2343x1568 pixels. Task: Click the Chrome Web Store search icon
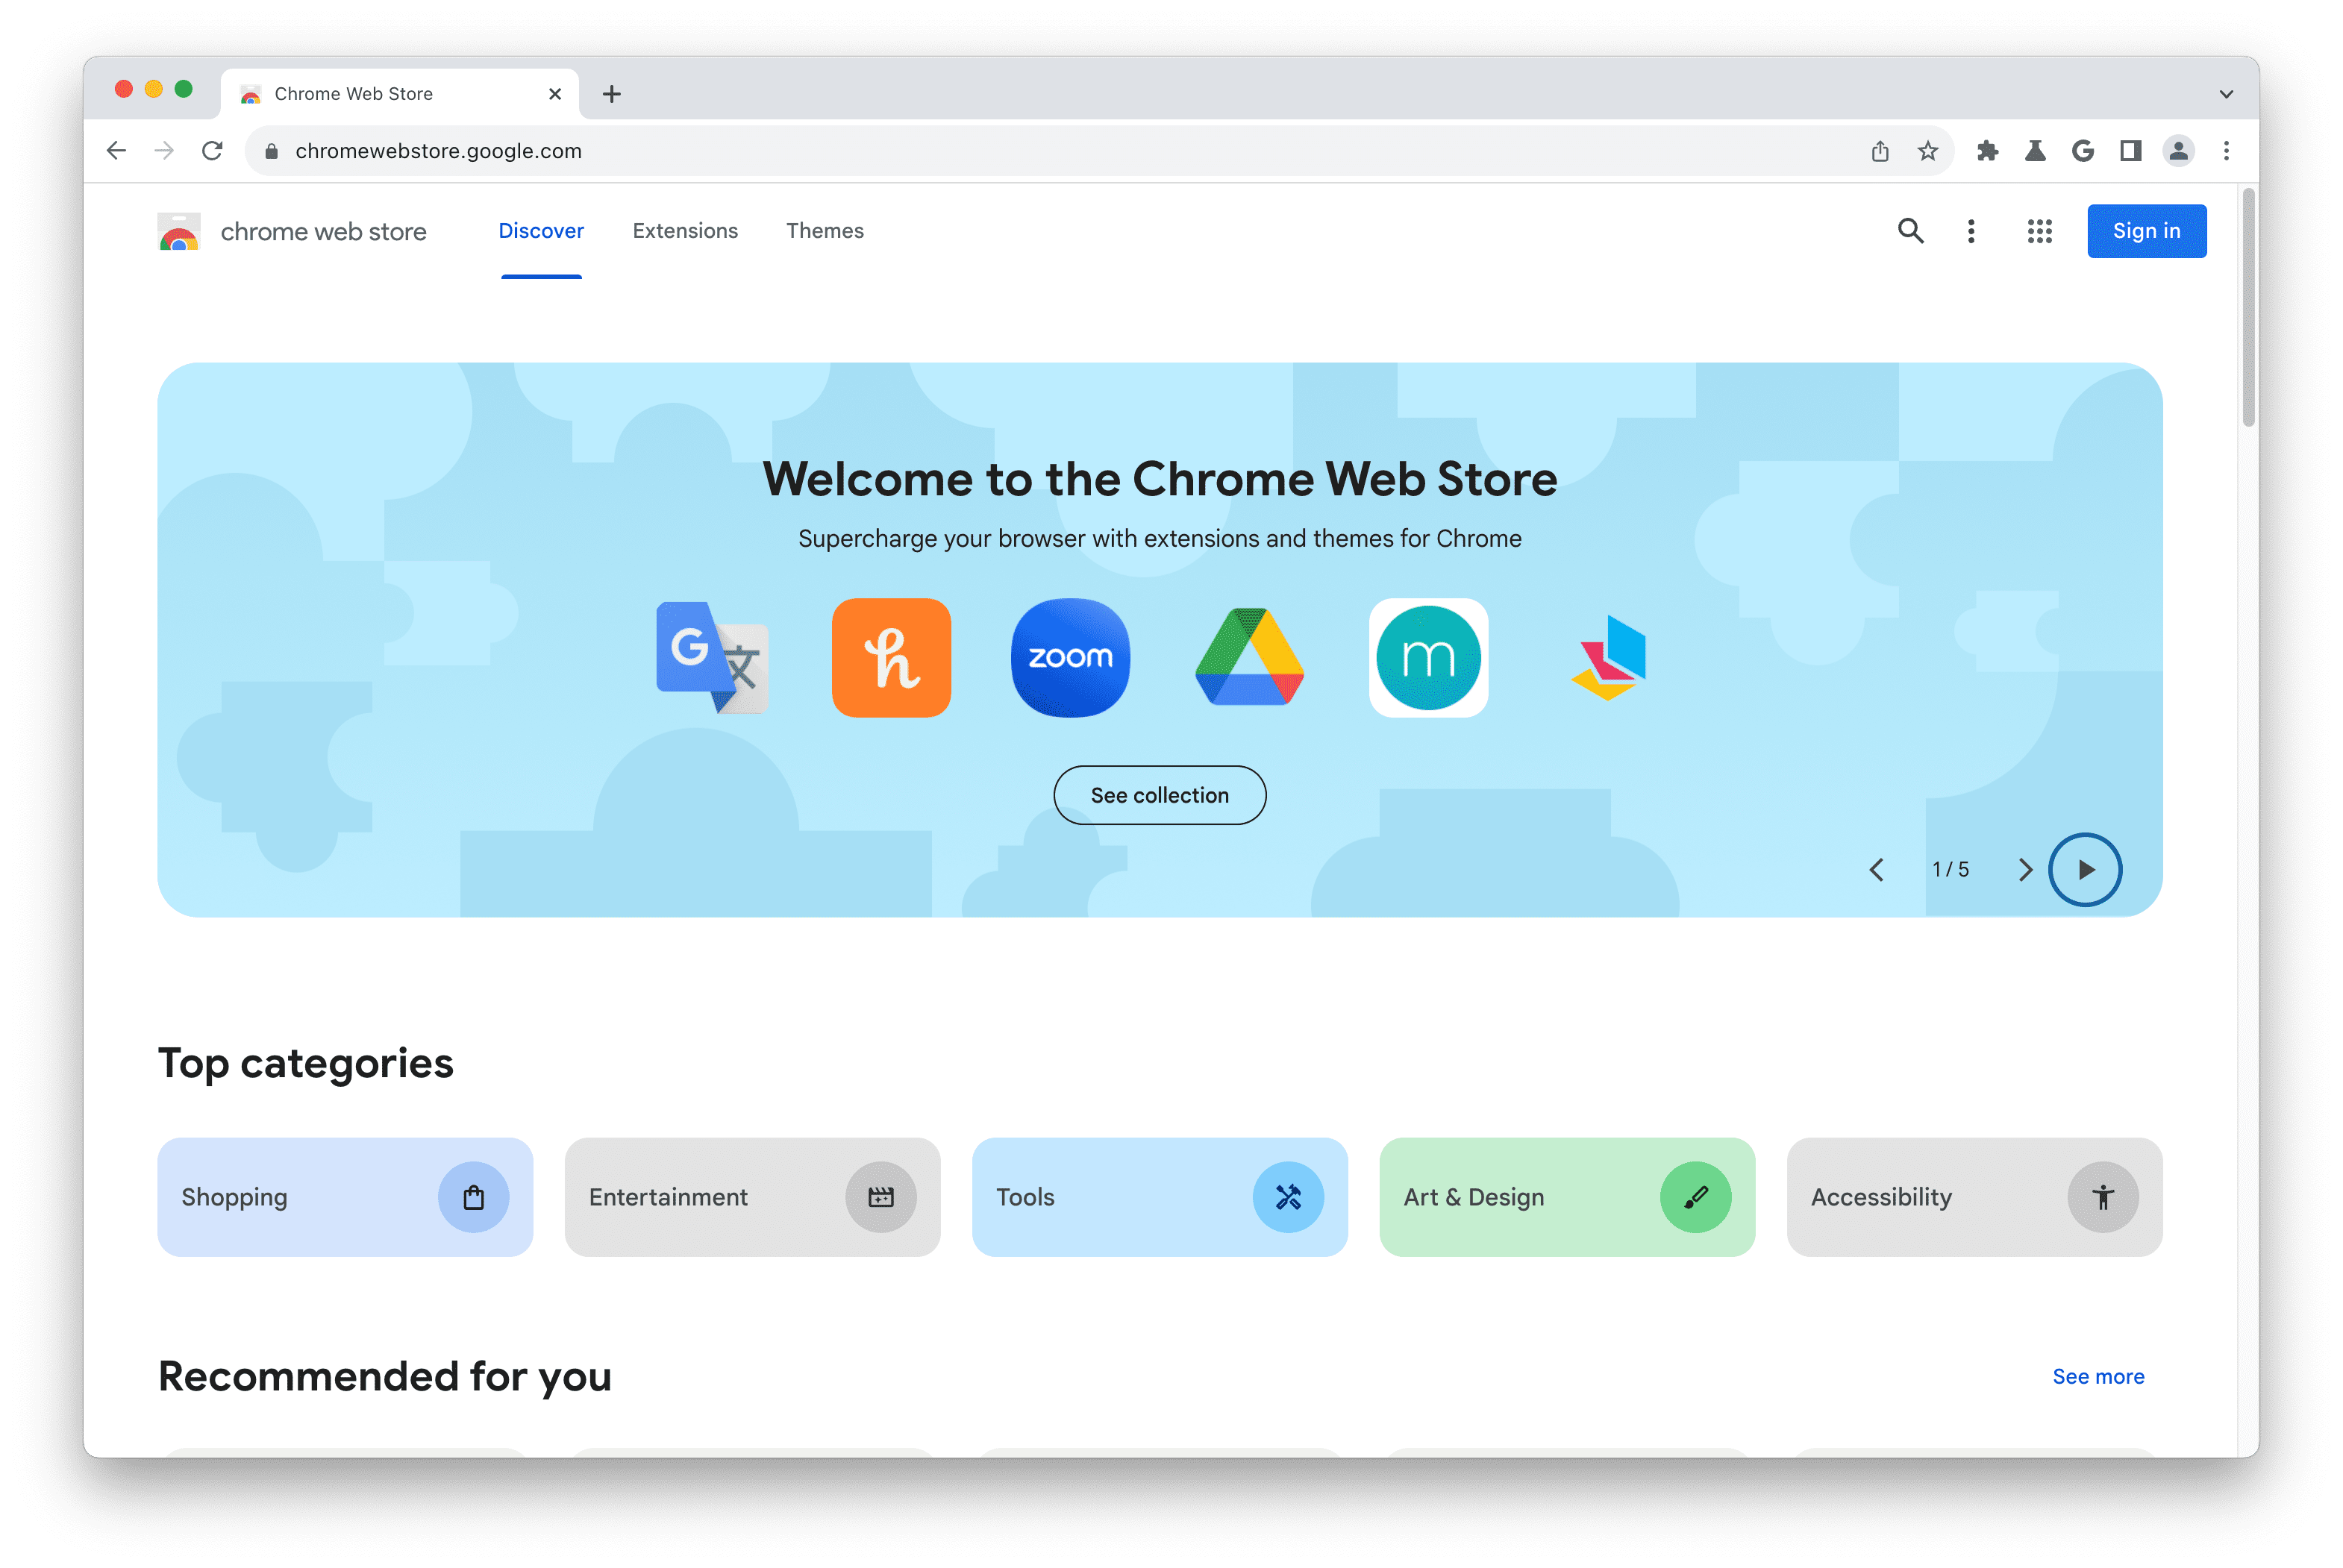click(1911, 229)
